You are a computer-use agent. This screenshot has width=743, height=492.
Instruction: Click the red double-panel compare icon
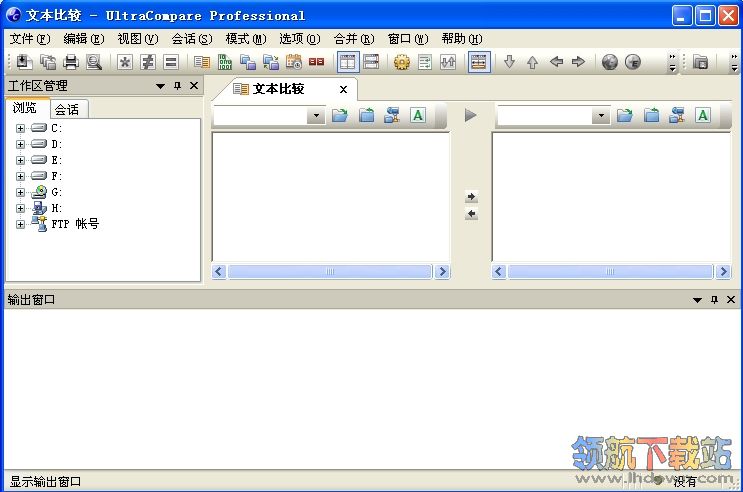317,62
